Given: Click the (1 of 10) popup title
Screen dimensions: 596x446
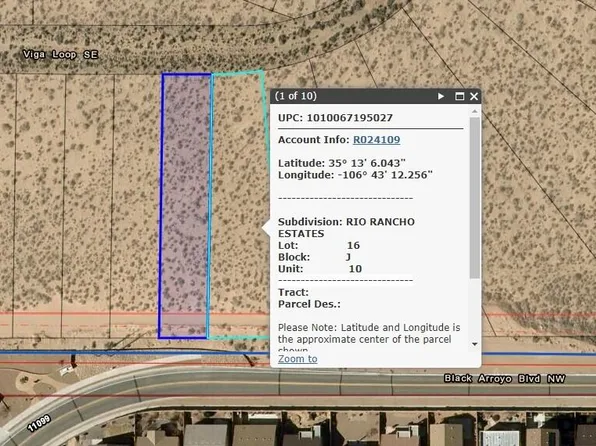Looking at the screenshot, I should click(295, 96).
